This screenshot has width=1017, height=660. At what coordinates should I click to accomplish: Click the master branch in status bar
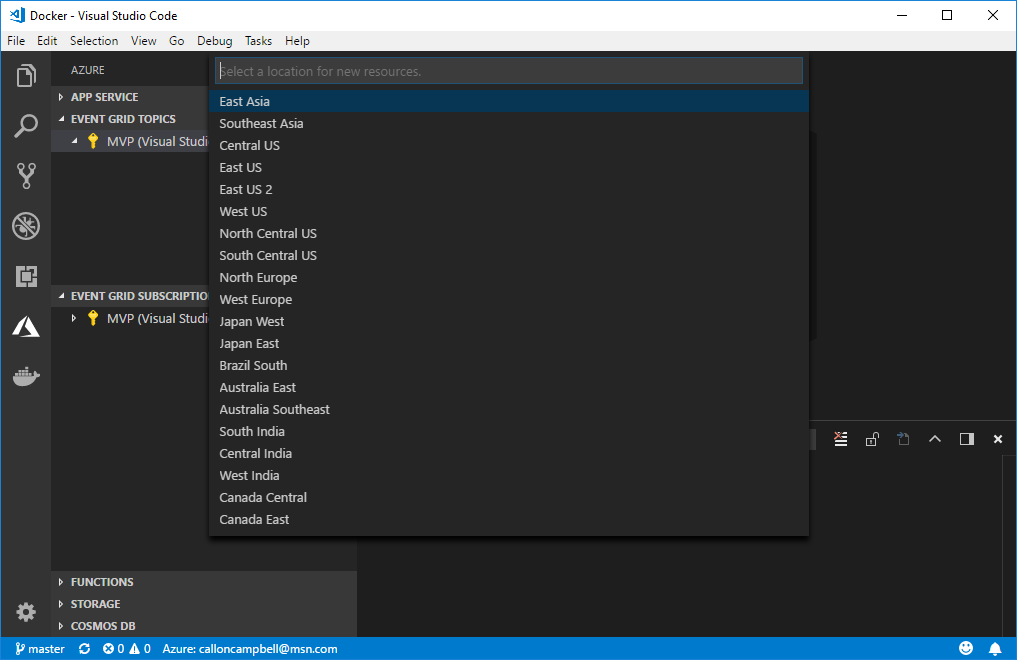click(40, 649)
